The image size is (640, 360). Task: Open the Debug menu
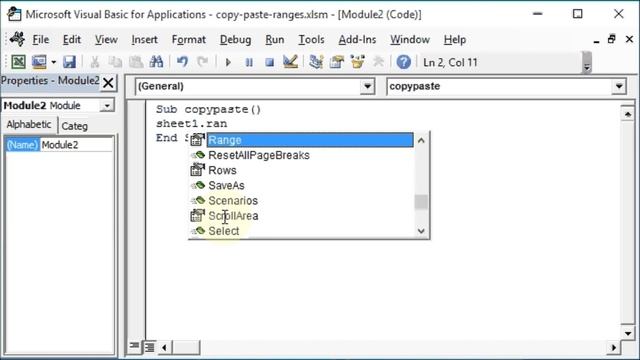pyautogui.click(x=236, y=40)
